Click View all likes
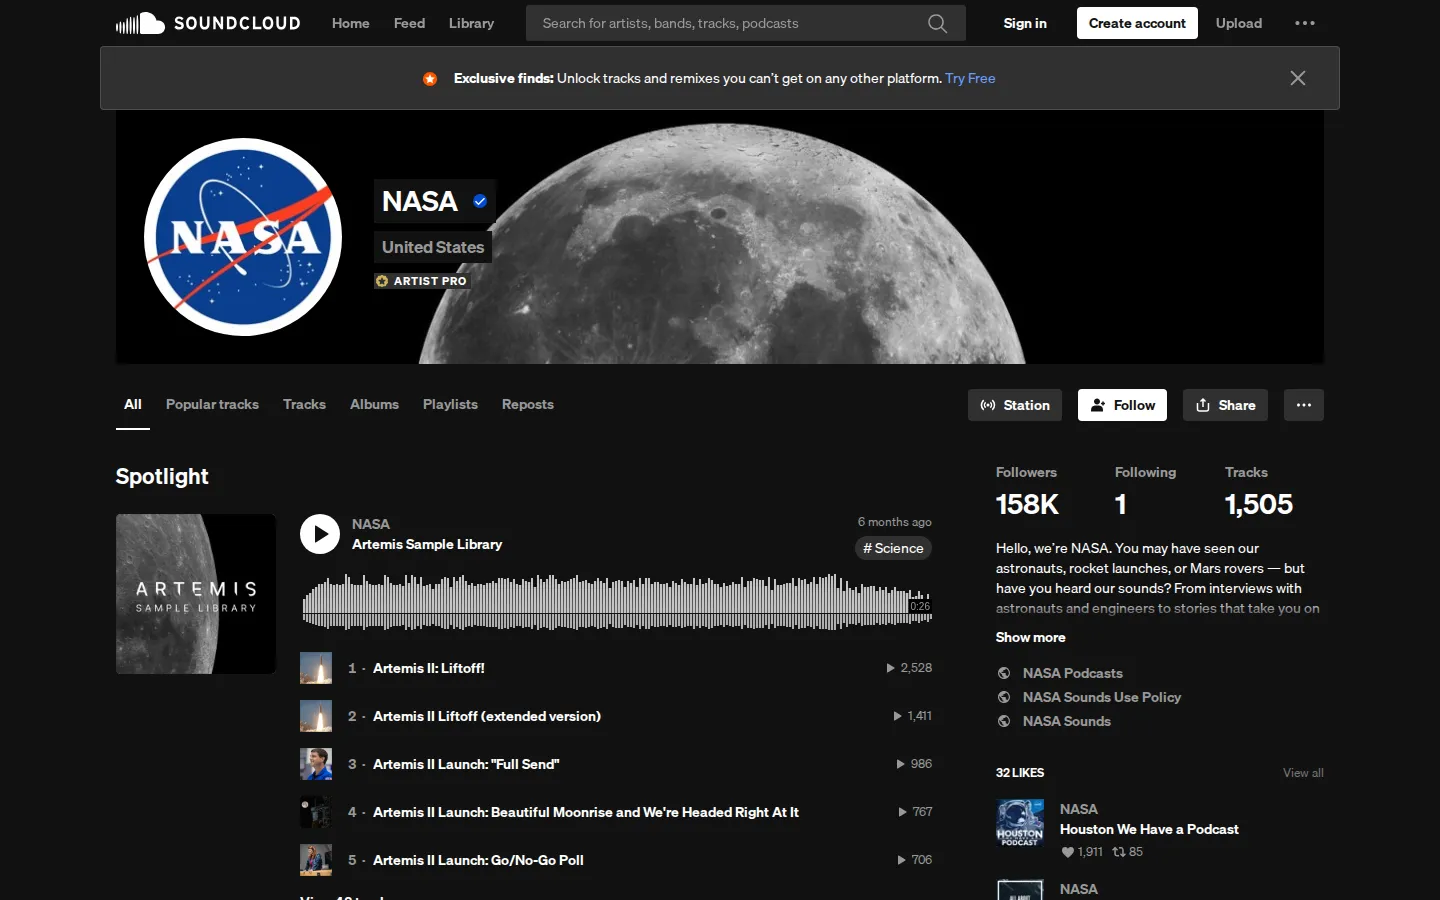 tap(1303, 773)
